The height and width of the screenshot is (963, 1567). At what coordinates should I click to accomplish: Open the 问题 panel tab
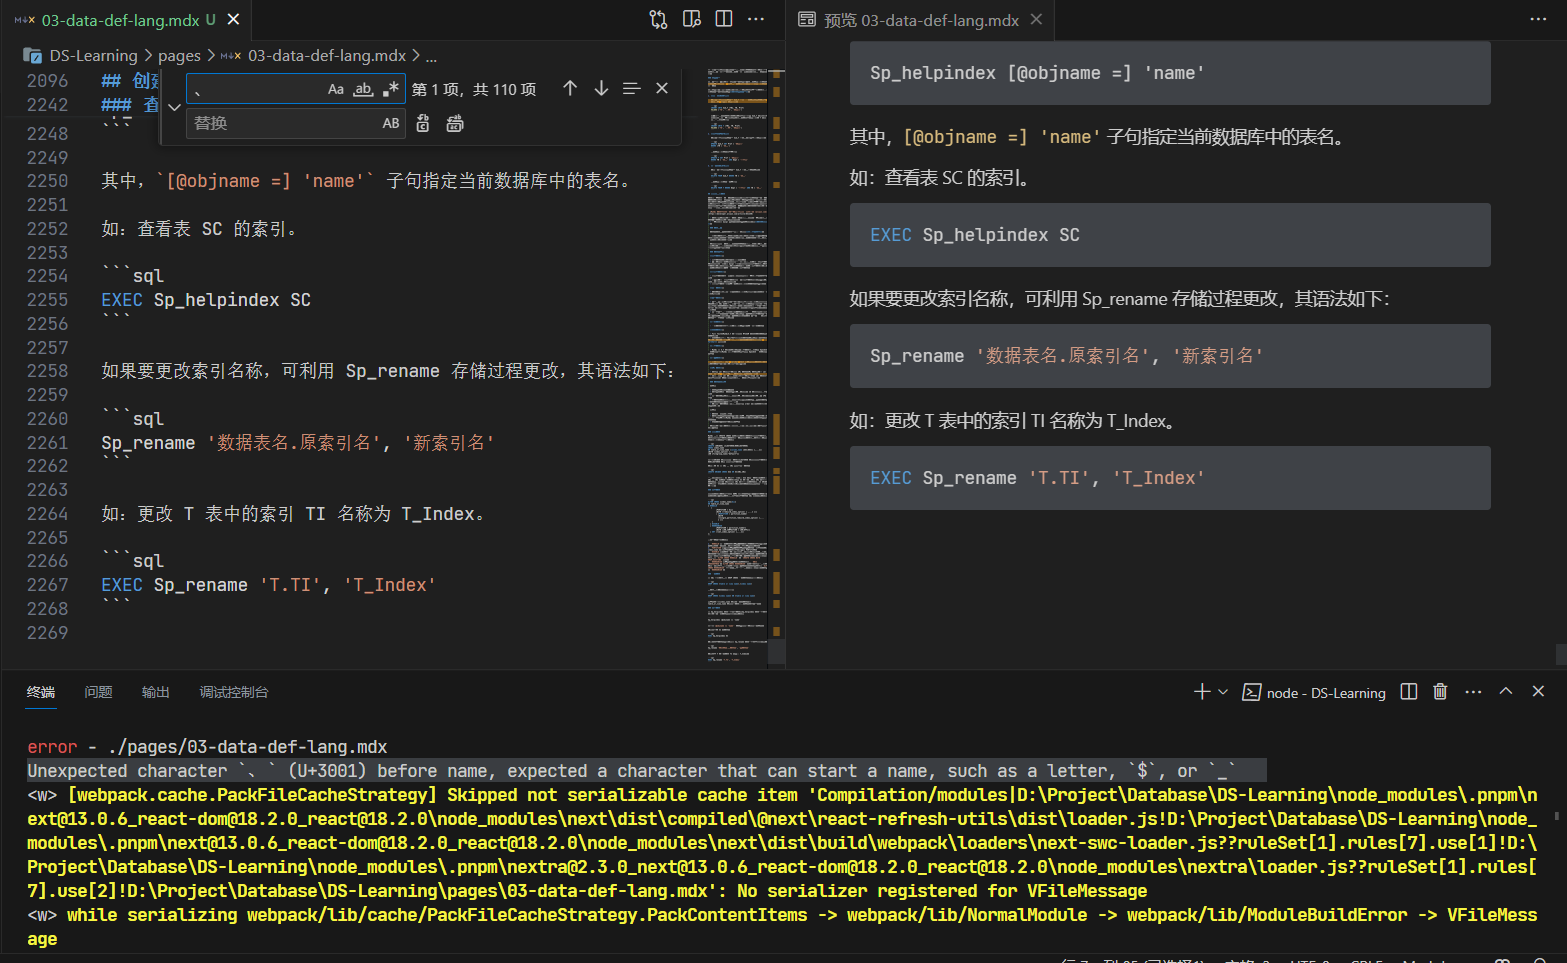tap(97, 692)
